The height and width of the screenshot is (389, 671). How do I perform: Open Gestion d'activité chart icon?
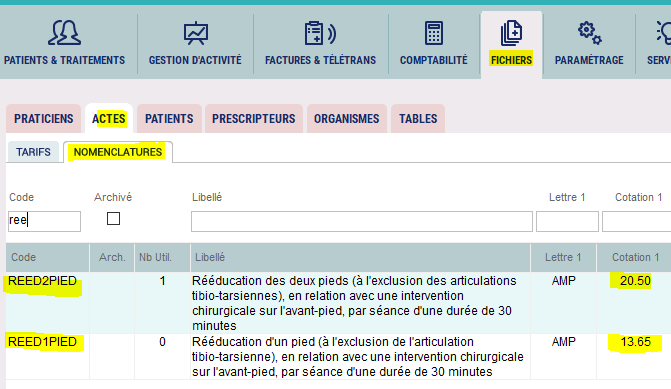pos(196,33)
